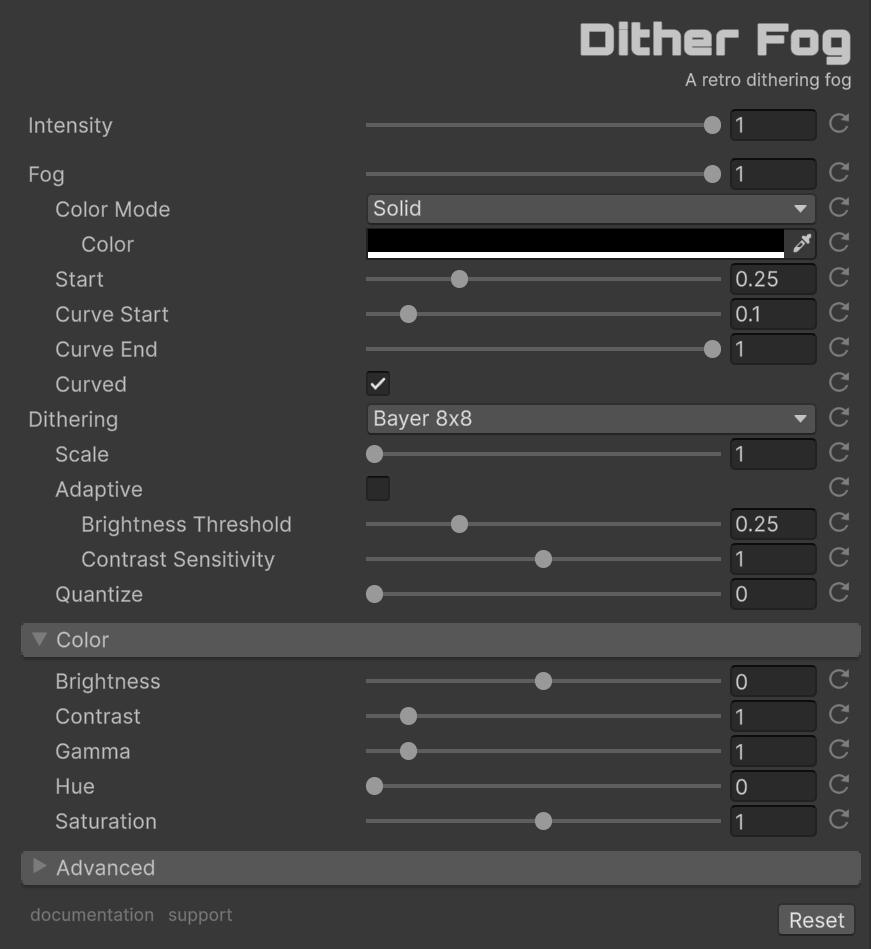Click reset icon next to Gamma
Image resolution: width=871 pixels, height=949 pixels.
click(839, 749)
